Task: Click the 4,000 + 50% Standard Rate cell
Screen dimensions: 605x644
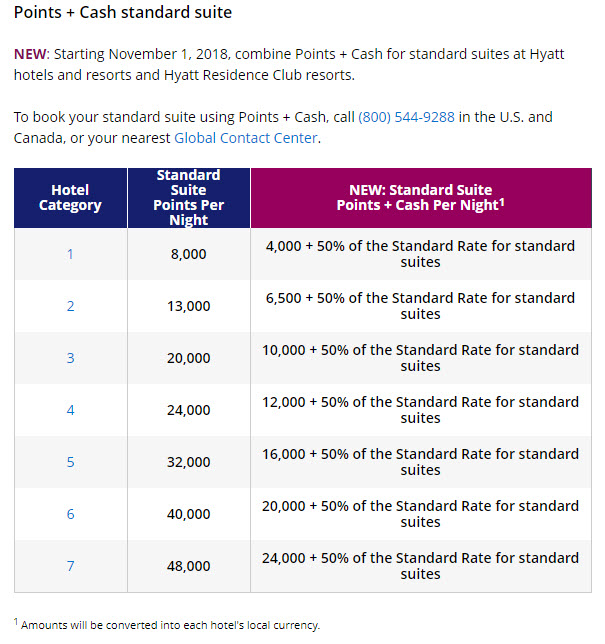Action: 420,254
